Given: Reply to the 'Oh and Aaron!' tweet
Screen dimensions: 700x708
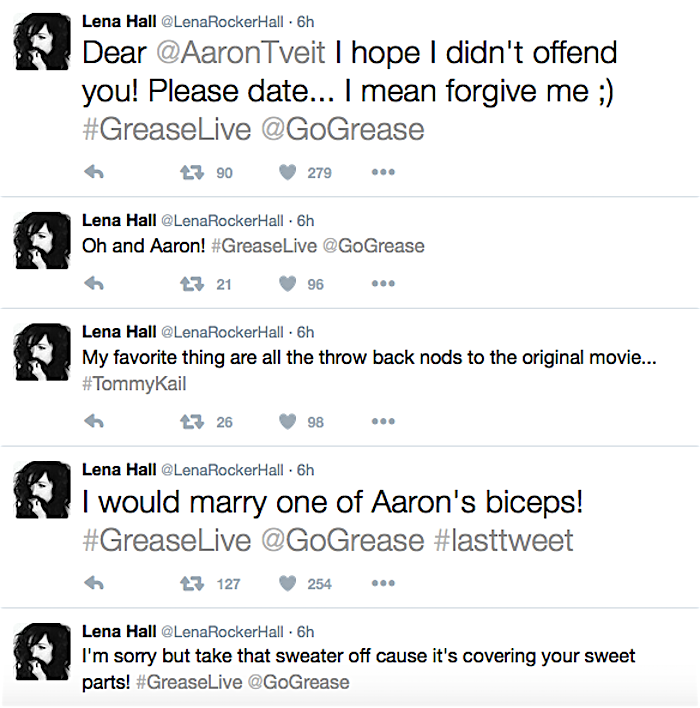Looking at the screenshot, I should 95,284.
